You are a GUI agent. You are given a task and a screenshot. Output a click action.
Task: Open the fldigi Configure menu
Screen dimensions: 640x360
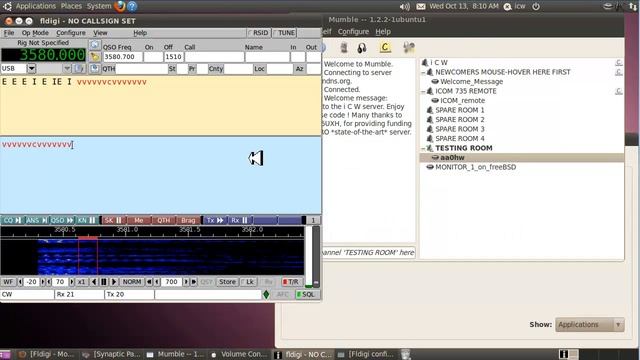tap(71, 33)
